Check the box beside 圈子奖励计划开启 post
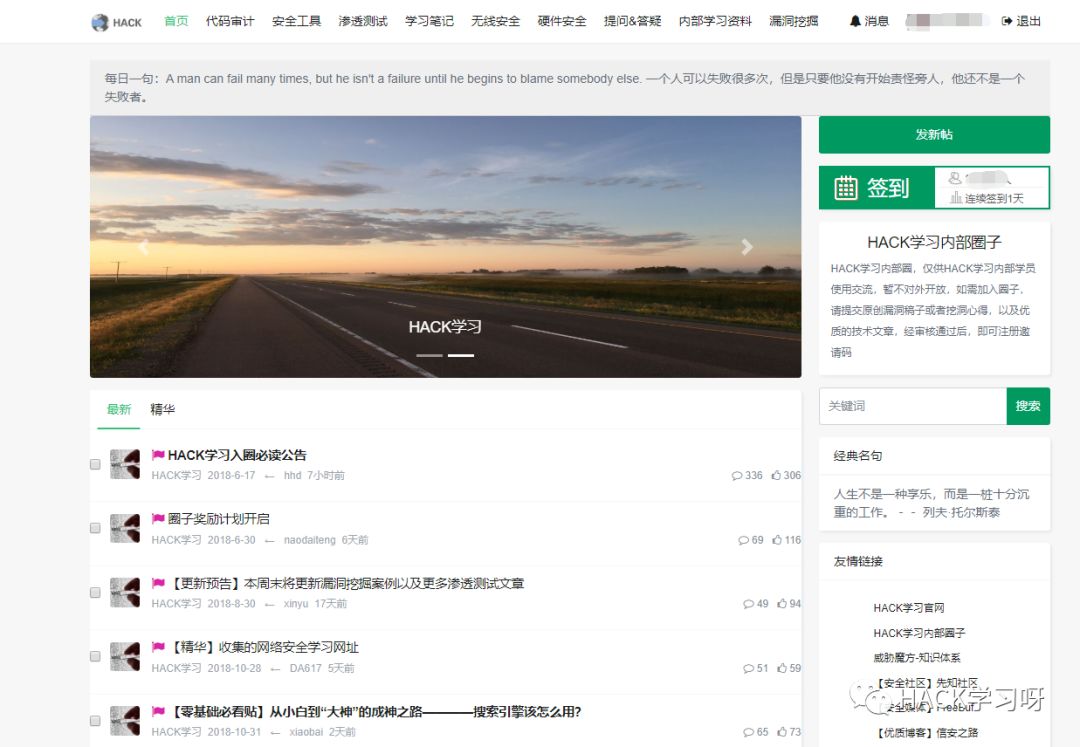Image resolution: width=1080 pixels, height=747 pixels. (x=95, y=528)
